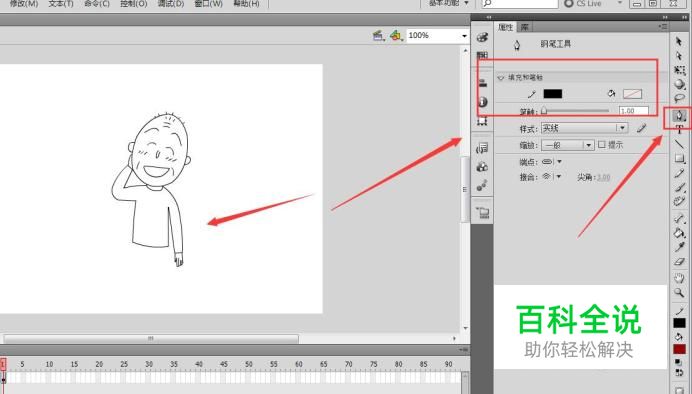The image size is (692, 394).
Task: Open the stage zoom 100% dropdown
Action: [x=464, y=36]
